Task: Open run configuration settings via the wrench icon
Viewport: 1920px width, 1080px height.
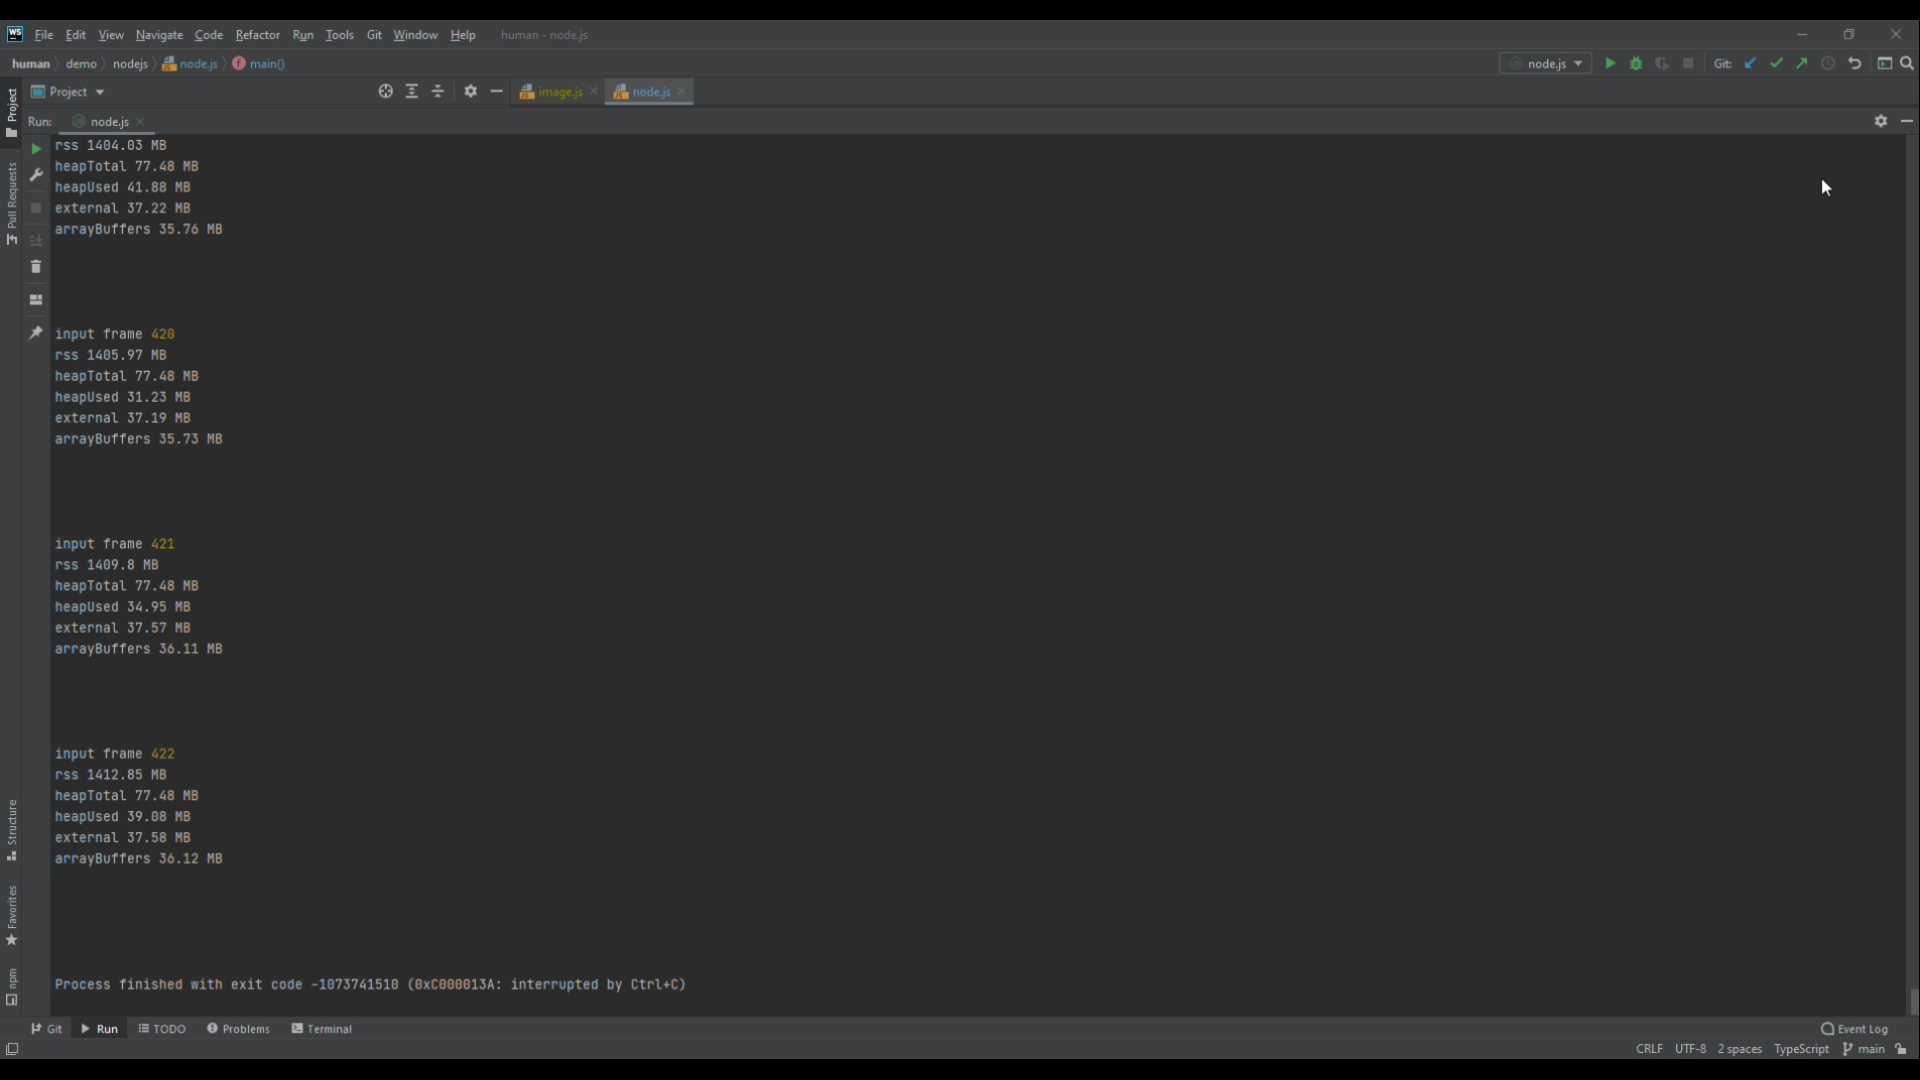Action: point(36,174)
